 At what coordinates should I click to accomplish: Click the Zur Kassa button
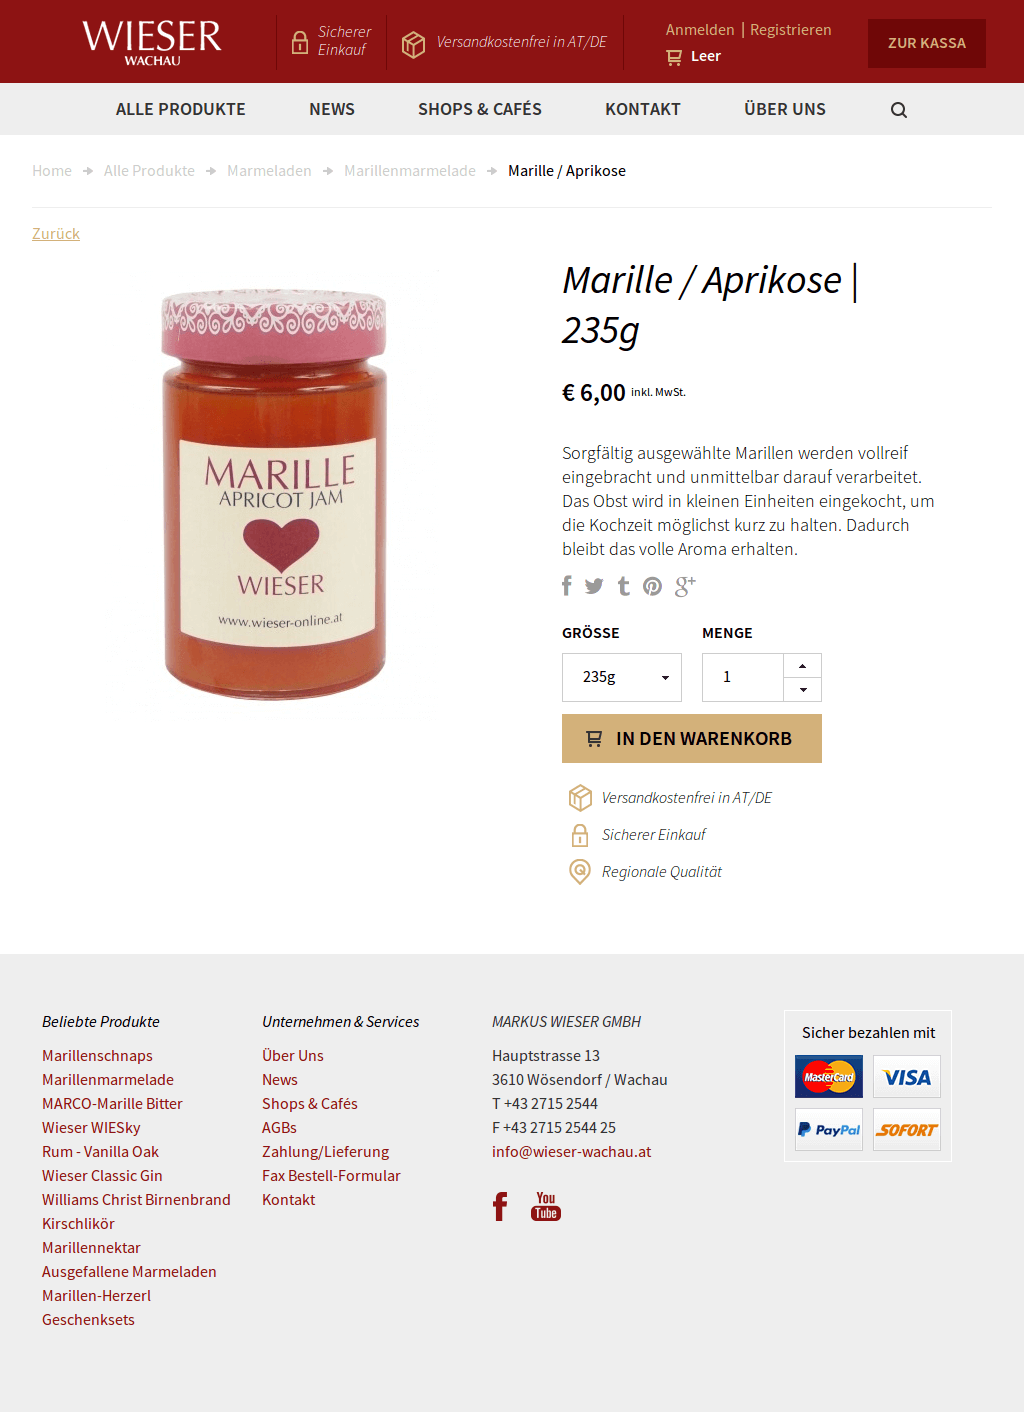[927, 43]
